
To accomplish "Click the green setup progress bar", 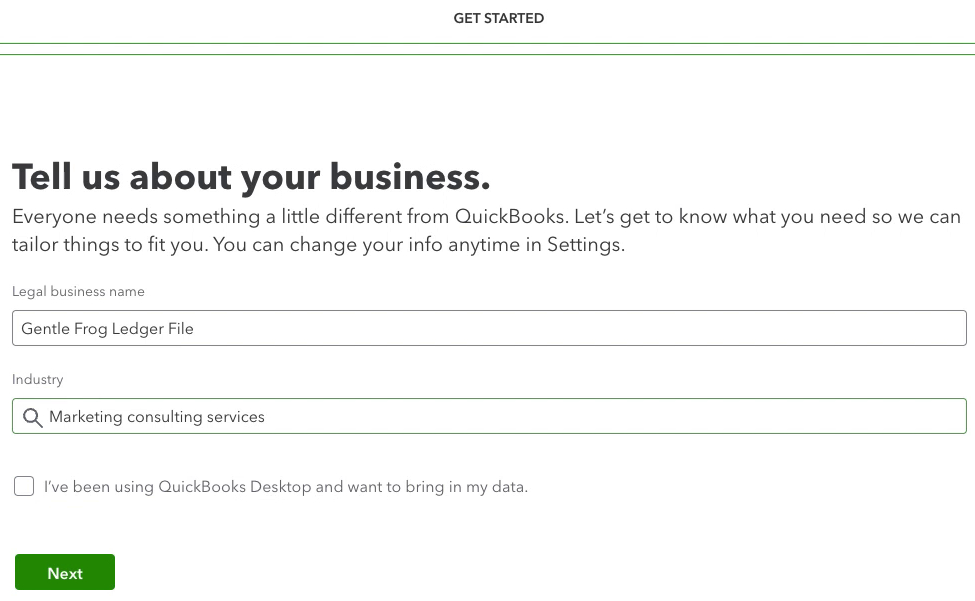I will coord(488,49).
